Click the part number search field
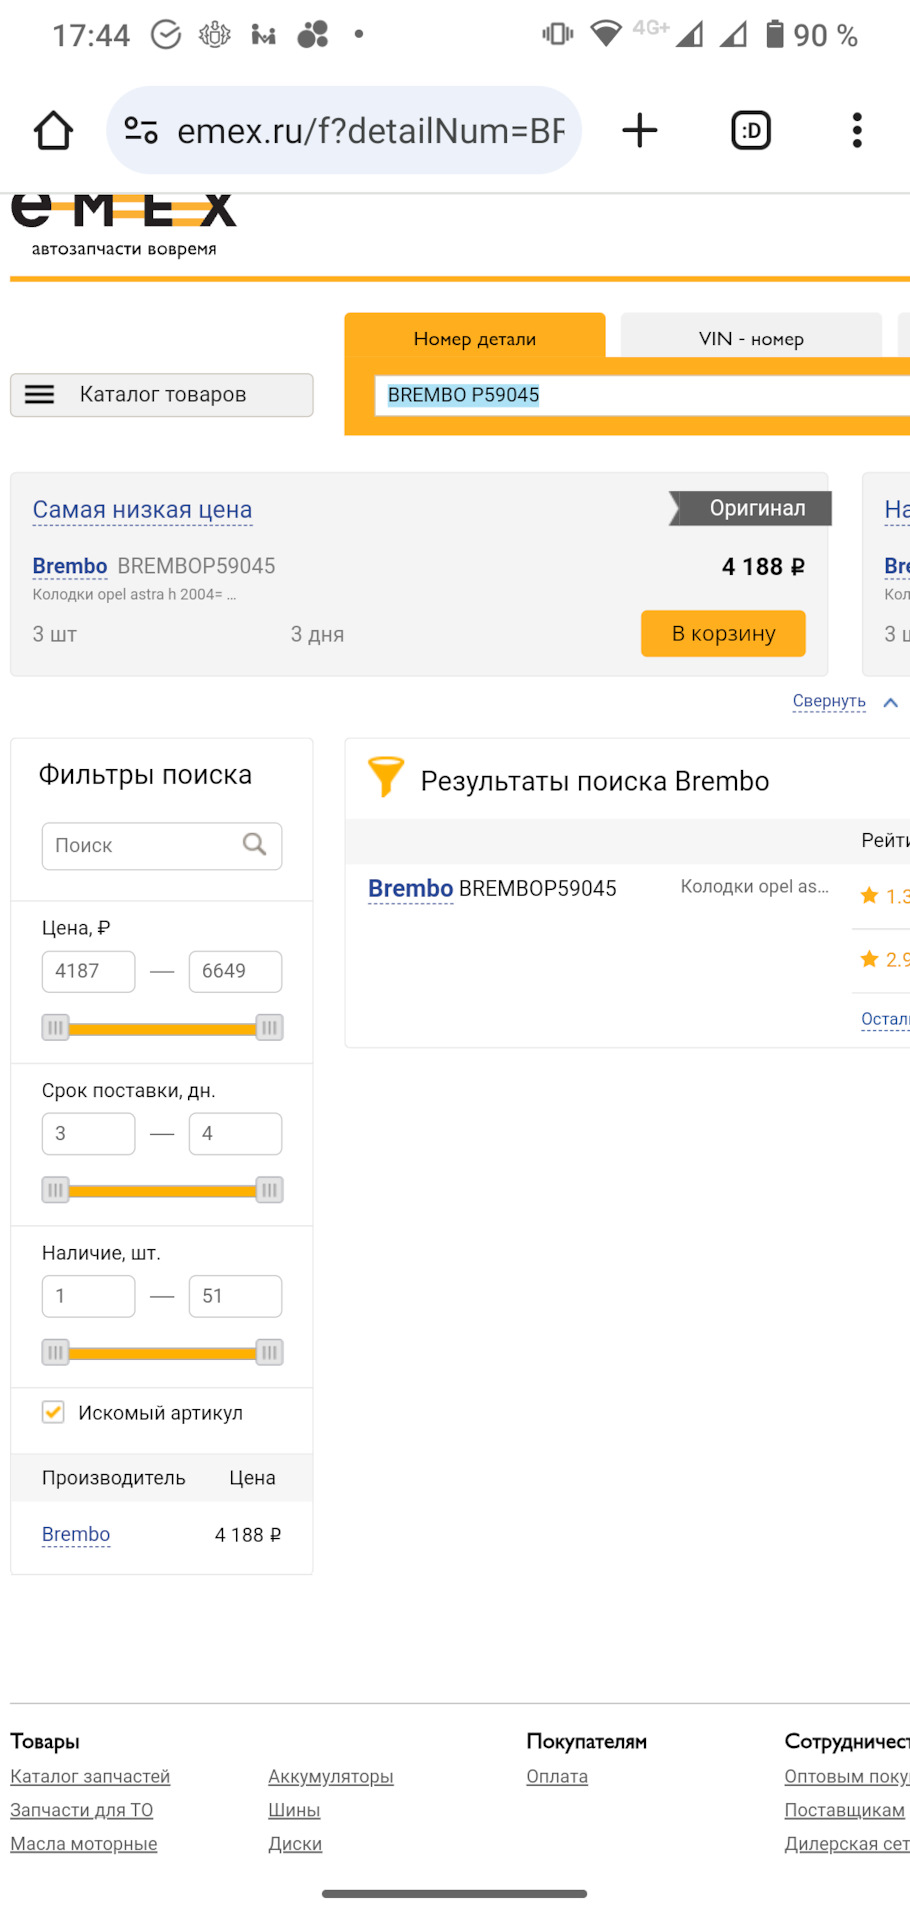This screenshot has width=910, height=1920. point(642,395)
